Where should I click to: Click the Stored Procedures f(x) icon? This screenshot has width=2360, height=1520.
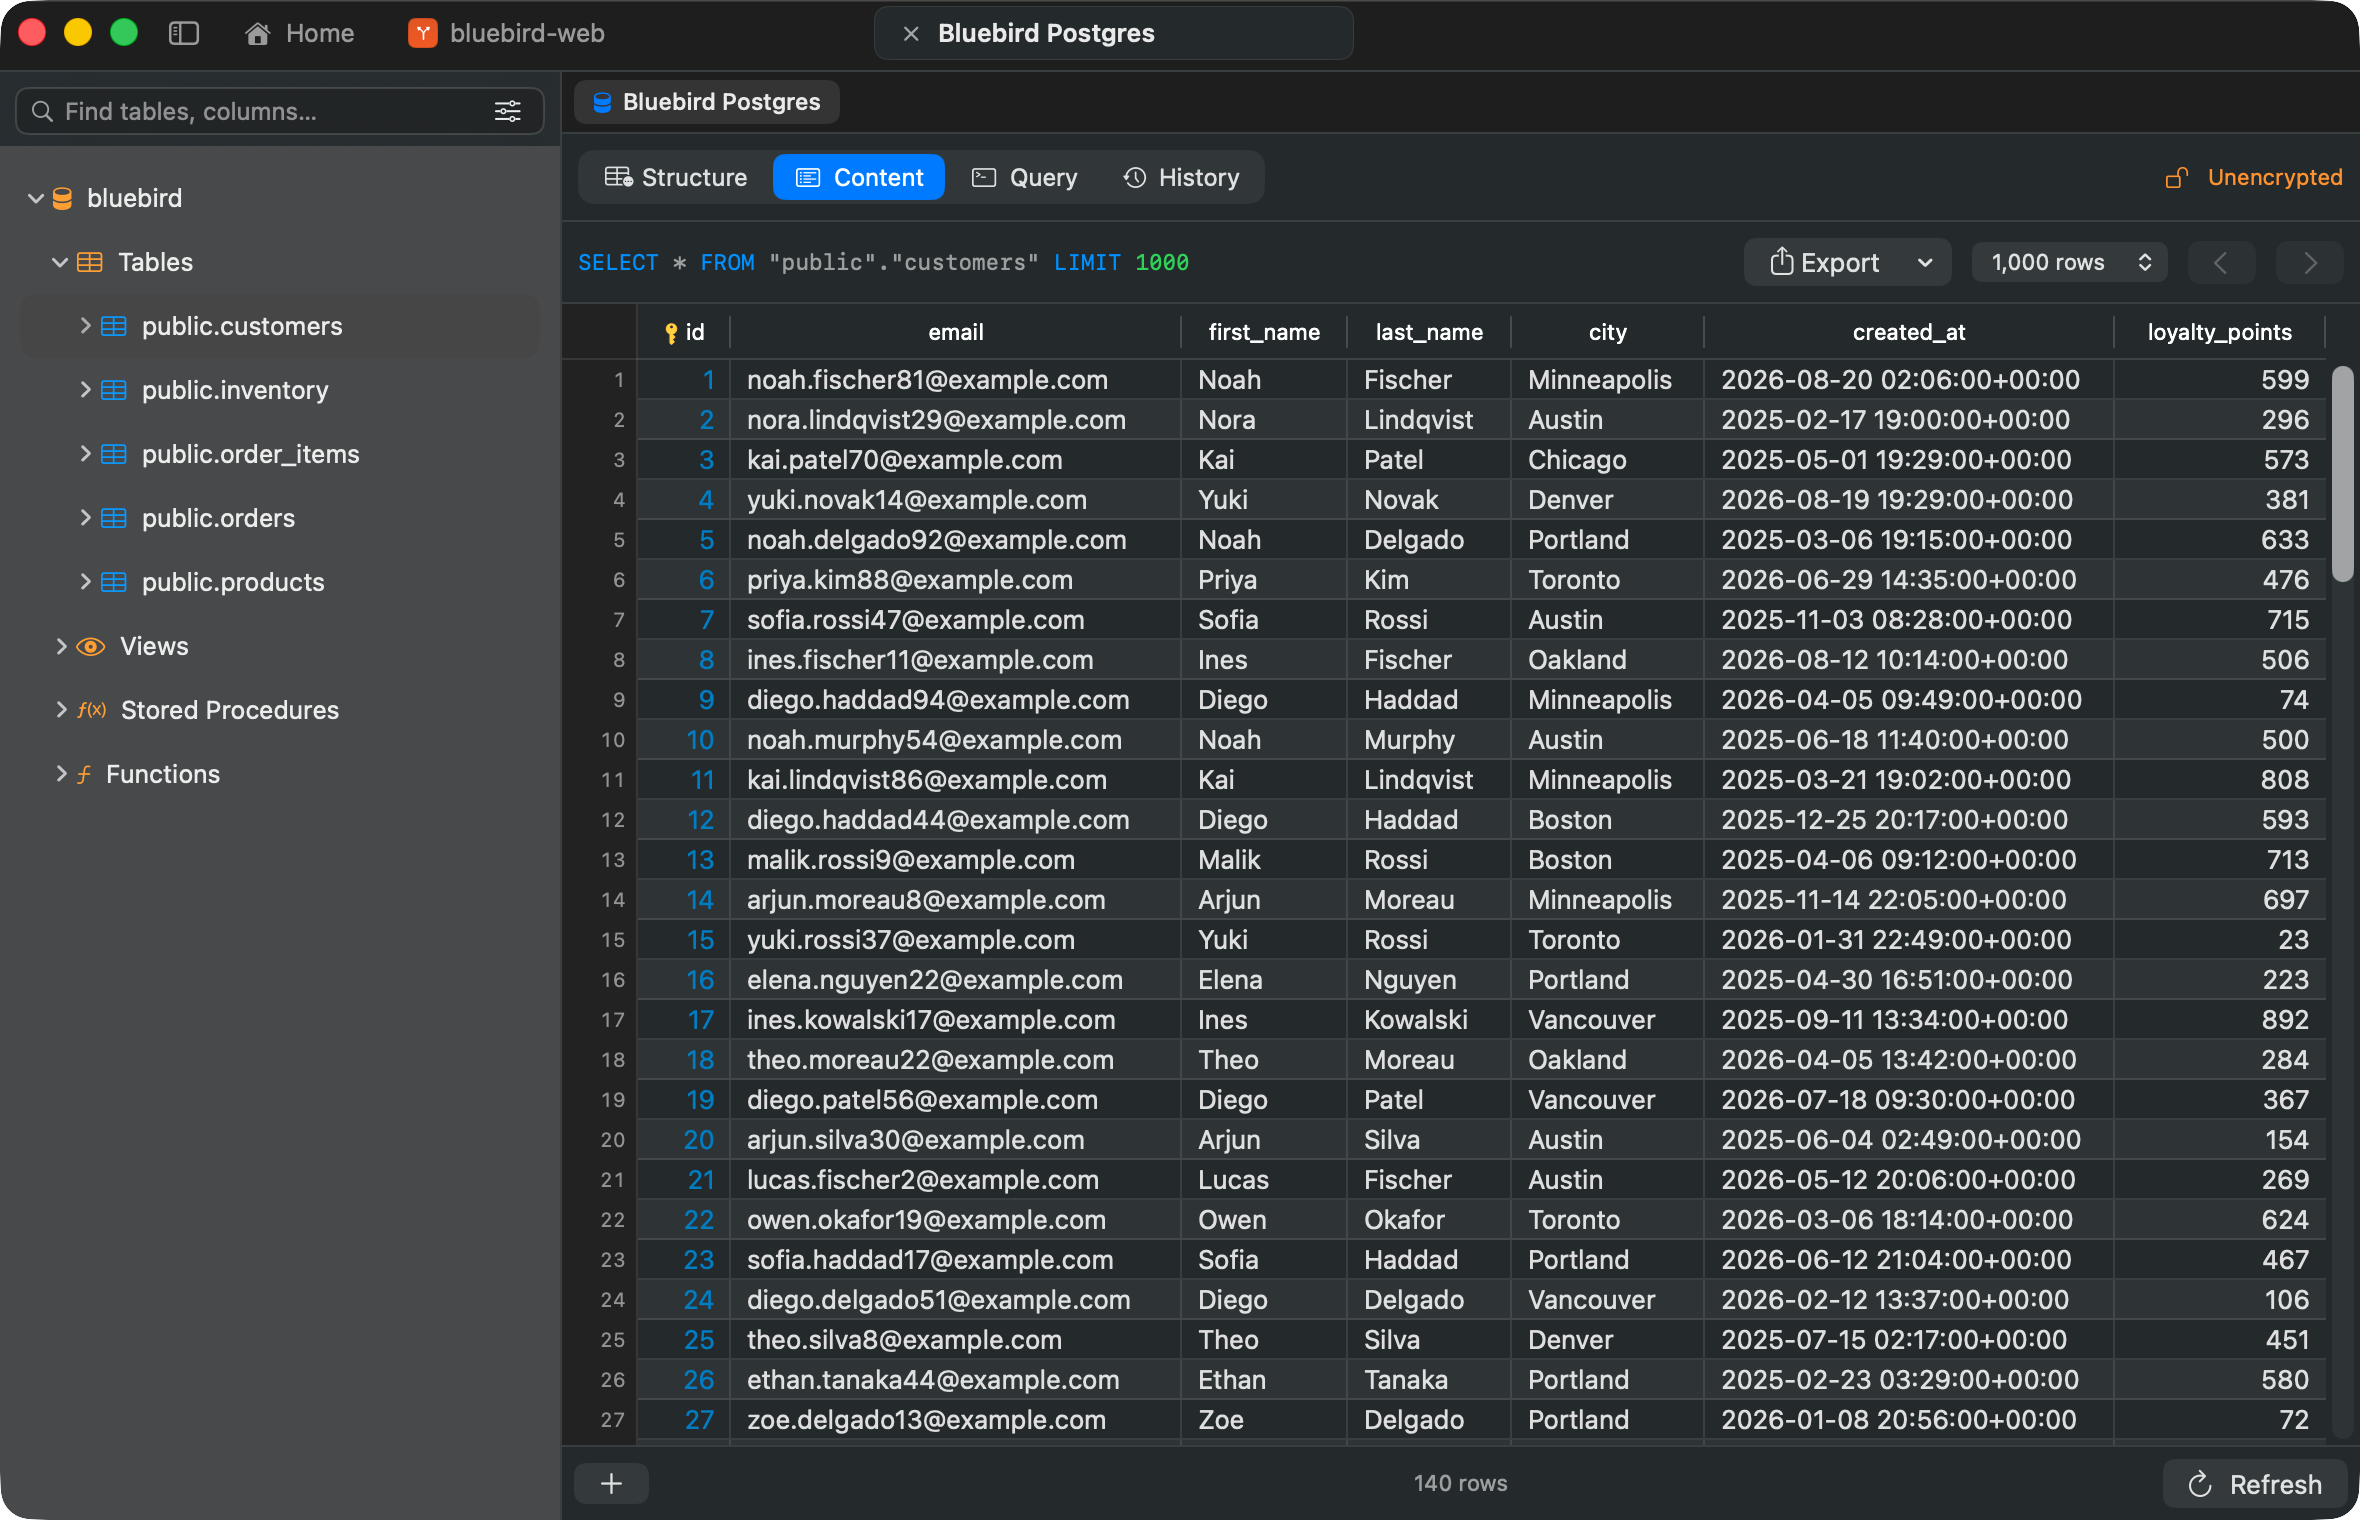pos(91,710)
